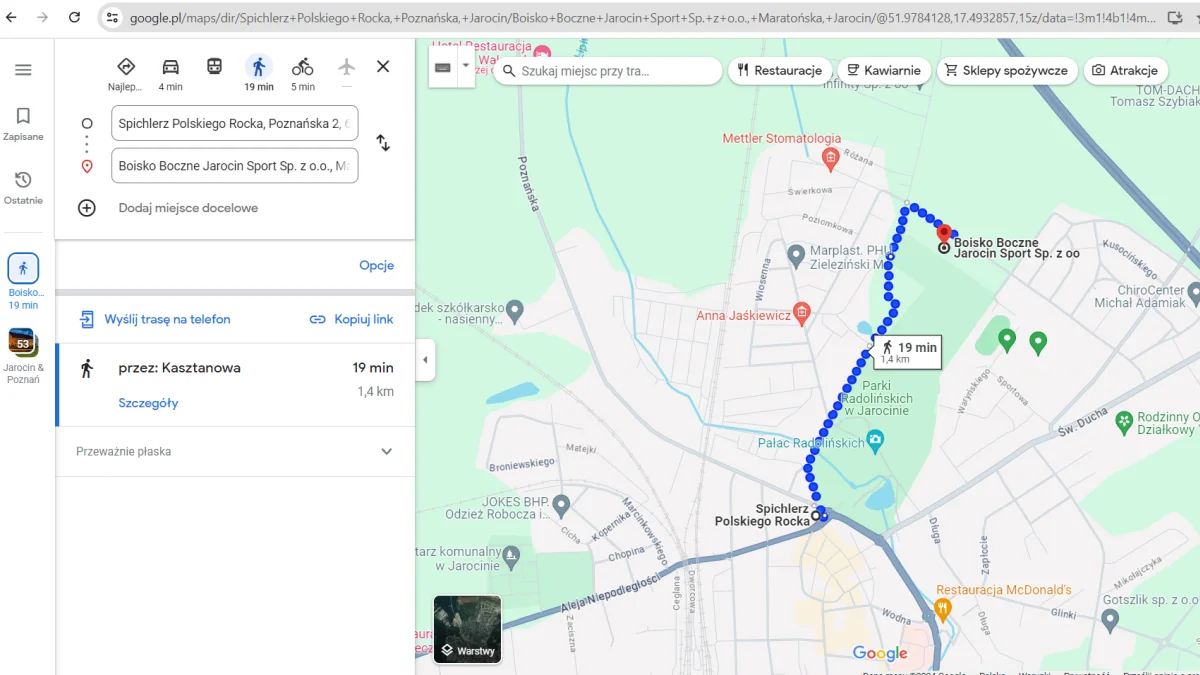
Task: Swap start and destination points
Action: pos(383,143)
